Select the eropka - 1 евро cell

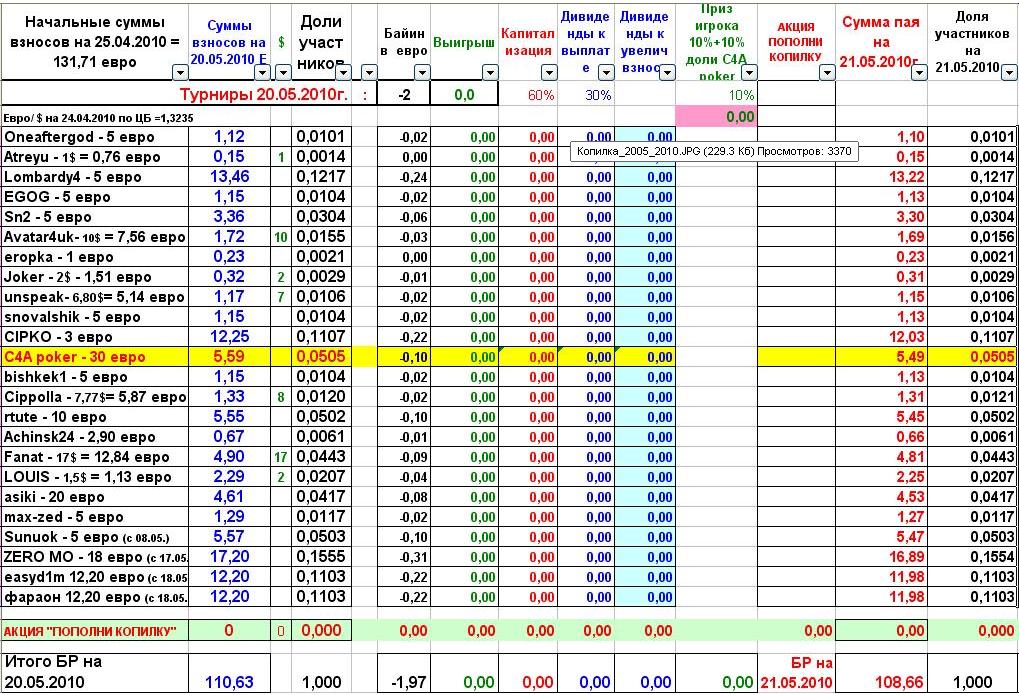click(95, 256)
